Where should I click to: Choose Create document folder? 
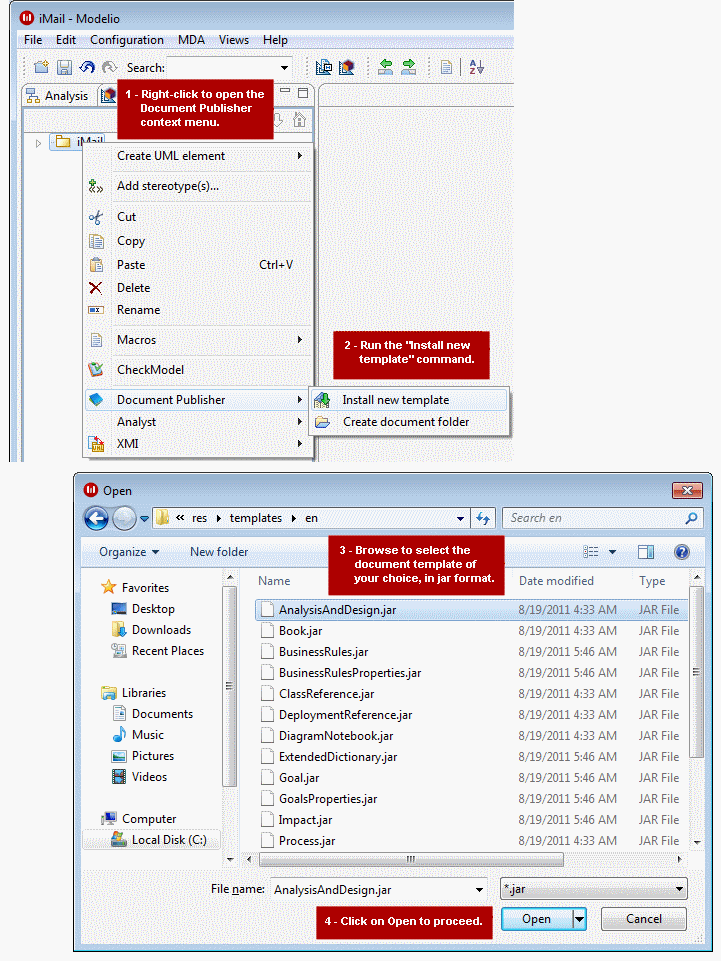click(x=410, y=422)
